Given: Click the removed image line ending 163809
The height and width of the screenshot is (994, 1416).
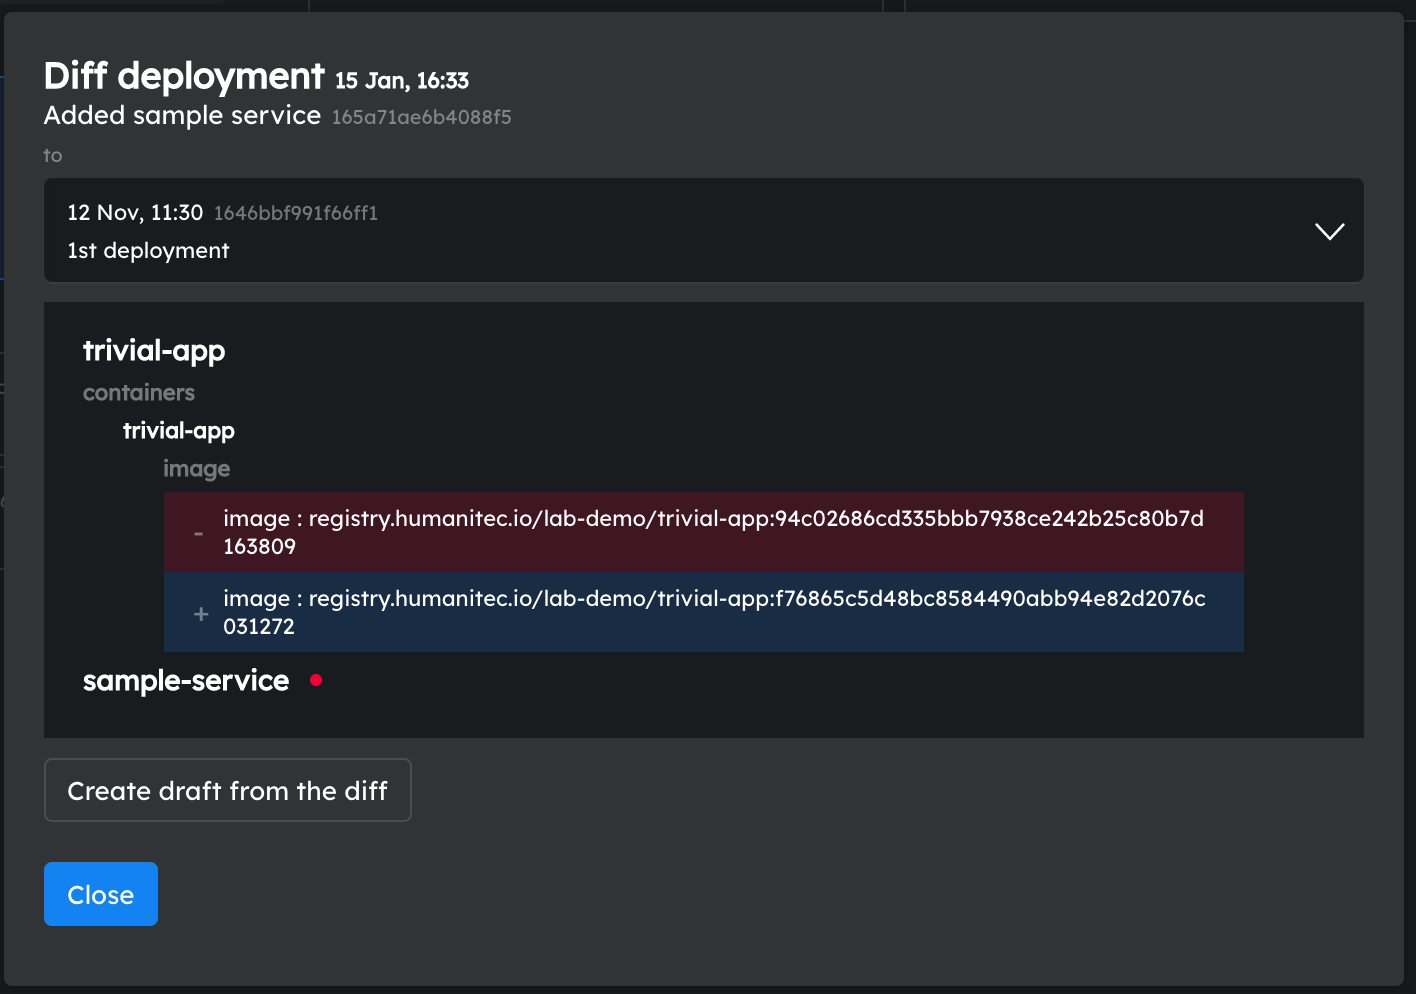Looking at the screenshot, I should (x=704, y=532).
